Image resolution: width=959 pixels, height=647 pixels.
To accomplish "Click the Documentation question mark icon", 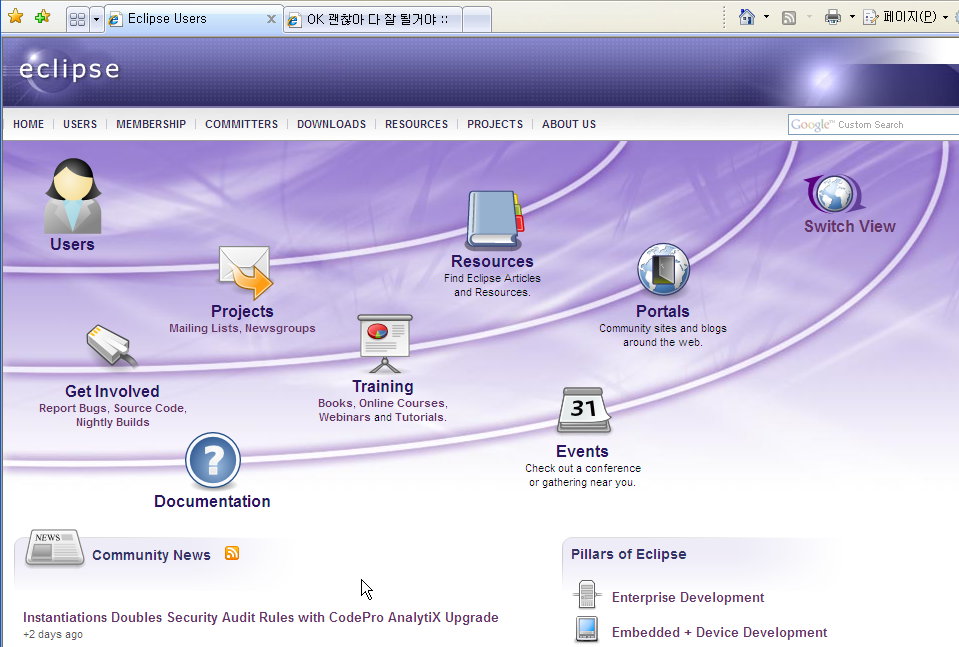I will [213, 460].
